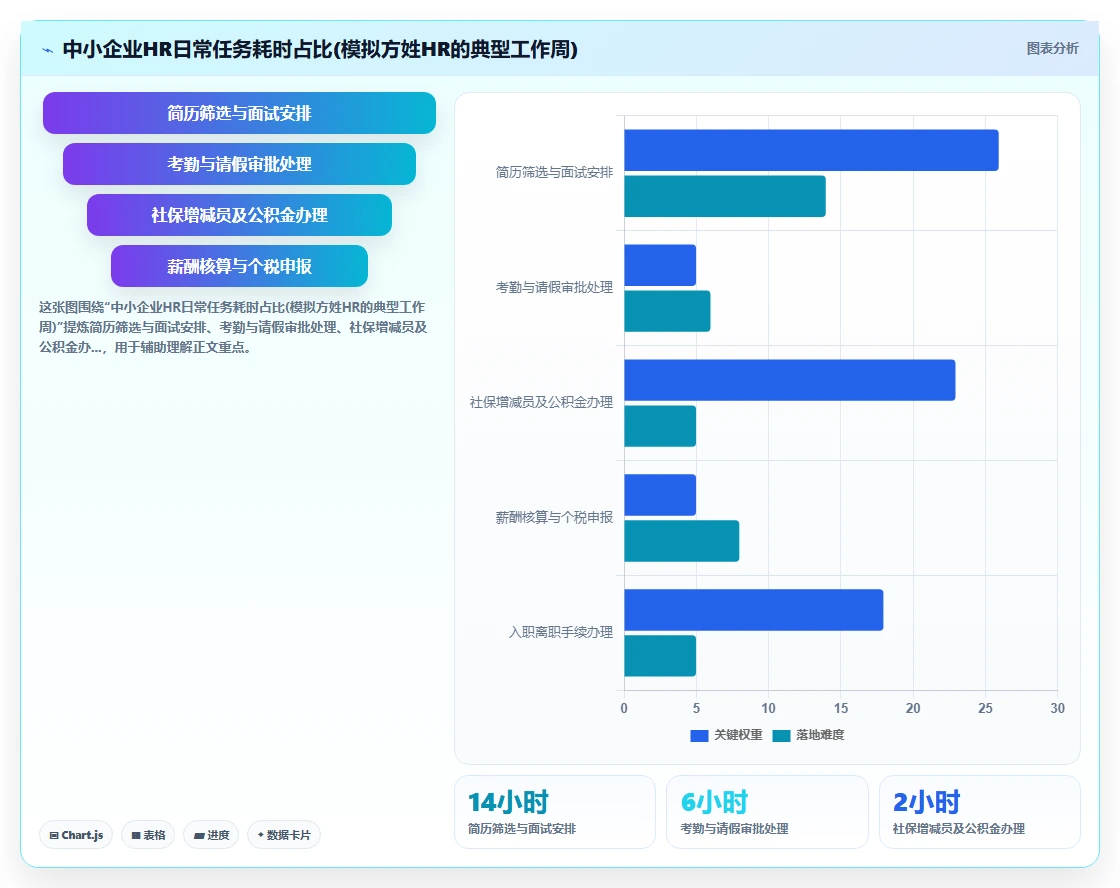Click the 2小时 data card
Screen dimensions: 1120x888
click(979, 812)
